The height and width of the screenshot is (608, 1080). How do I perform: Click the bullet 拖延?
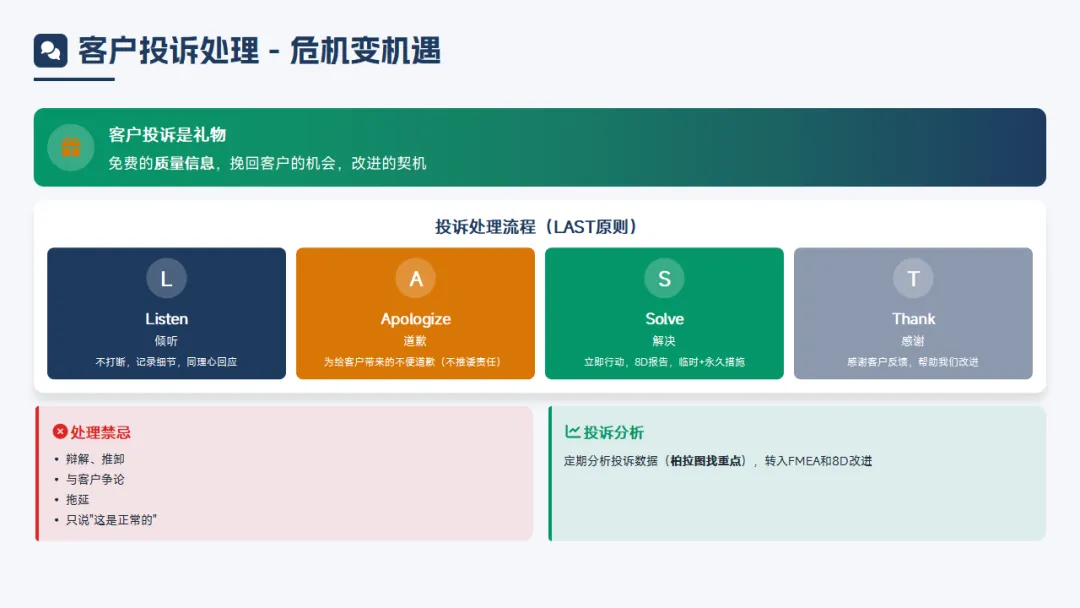pyautogui.click(x=77, y=499)
